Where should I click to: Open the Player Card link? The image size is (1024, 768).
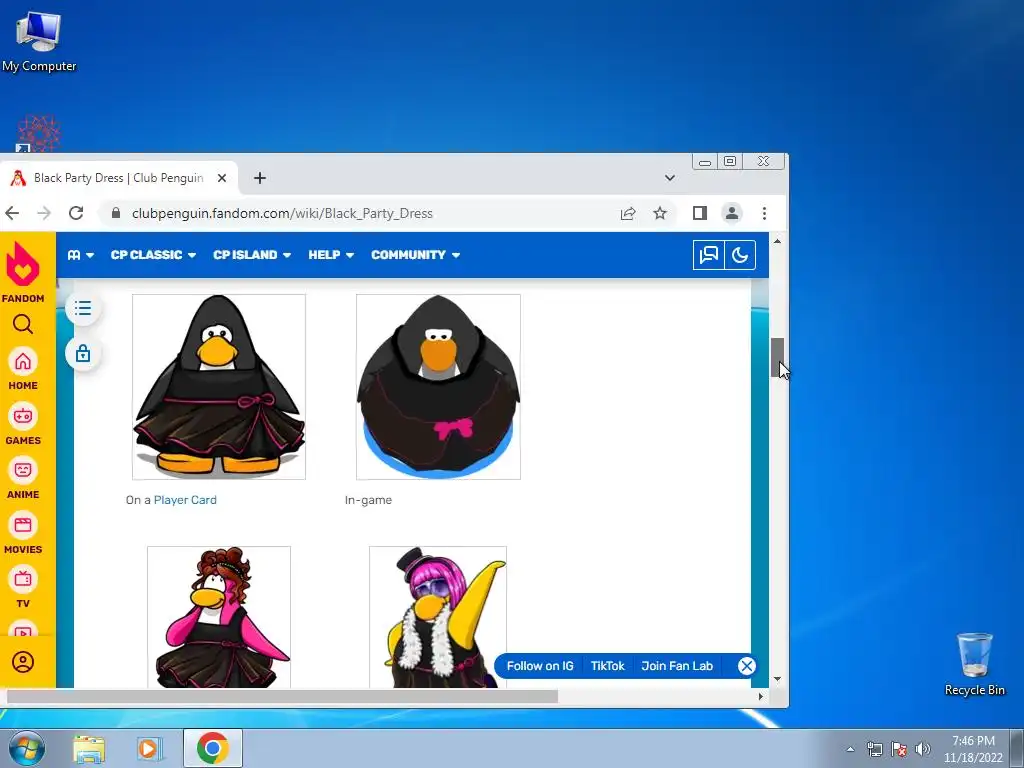[x=185, y=500]
